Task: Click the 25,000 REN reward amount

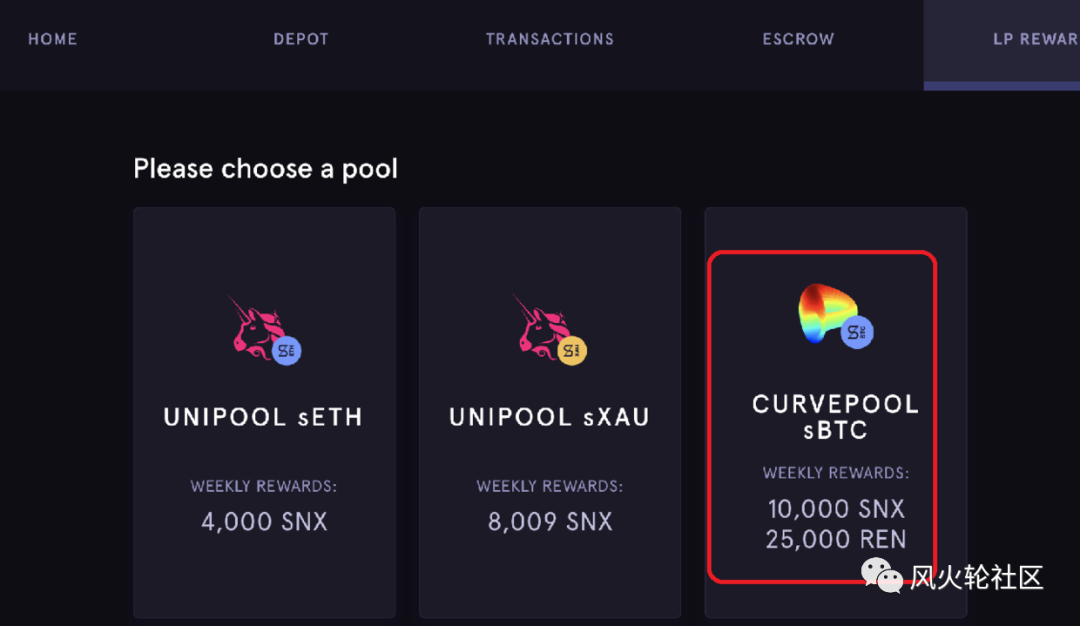Action: point(836,539)
